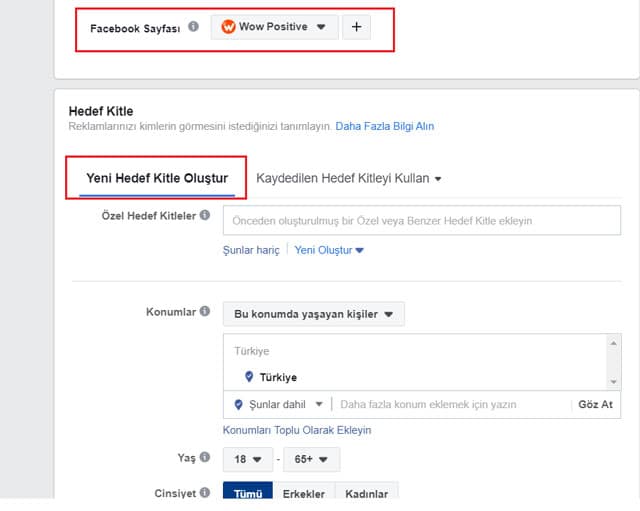The image size is (640, 511).
Task: Focus the Özel Hedef Kitle input field
Action: click(422, 220)
